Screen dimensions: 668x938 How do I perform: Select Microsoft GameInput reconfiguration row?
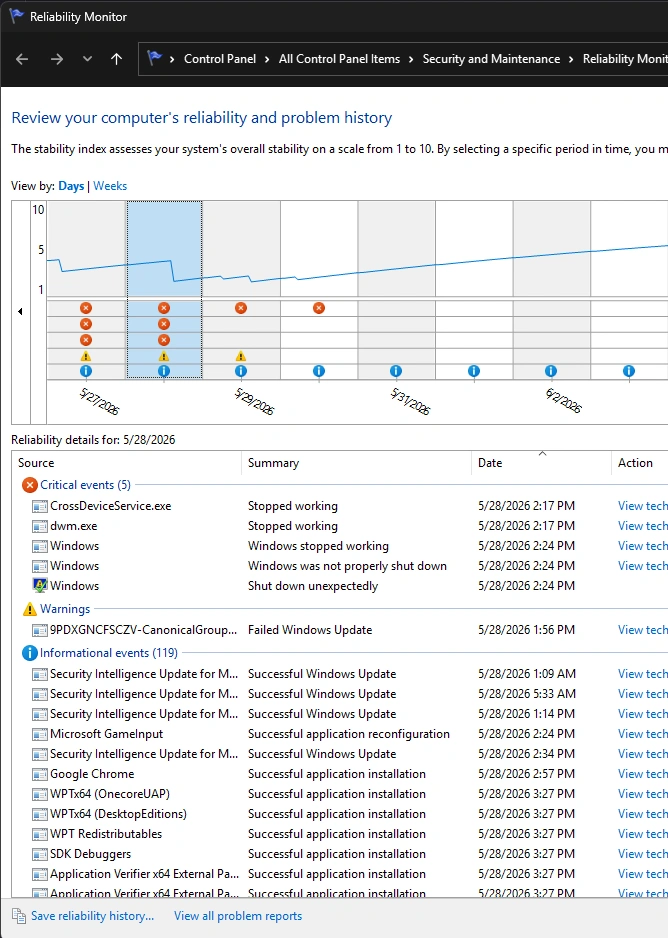(340, 734)
